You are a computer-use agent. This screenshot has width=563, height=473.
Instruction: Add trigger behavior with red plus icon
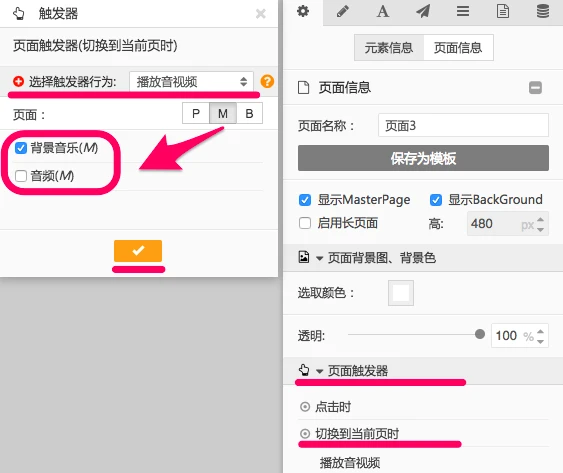[x=18, y=82]
